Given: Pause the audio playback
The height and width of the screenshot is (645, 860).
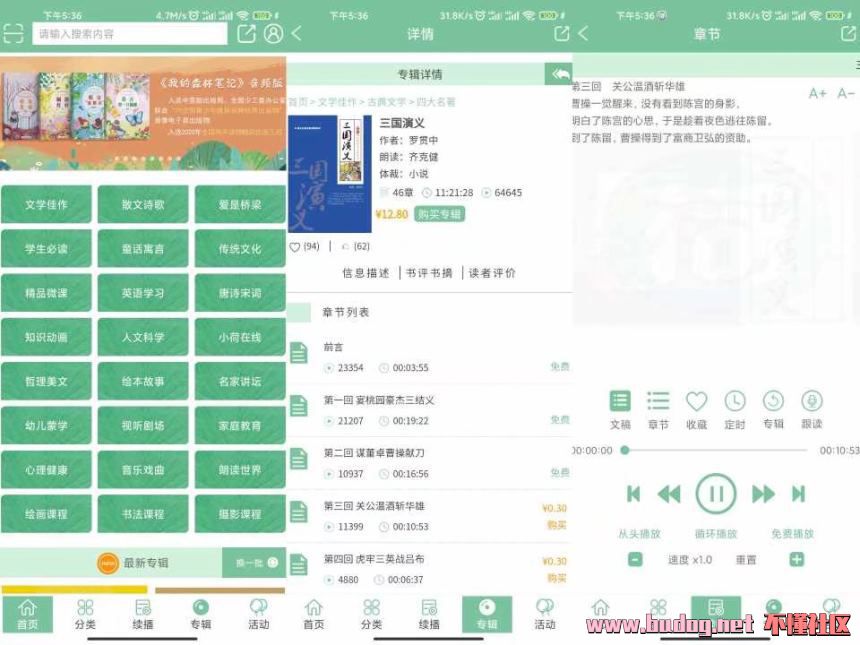Looking at the screenshot, I should (x=716, y=494).
